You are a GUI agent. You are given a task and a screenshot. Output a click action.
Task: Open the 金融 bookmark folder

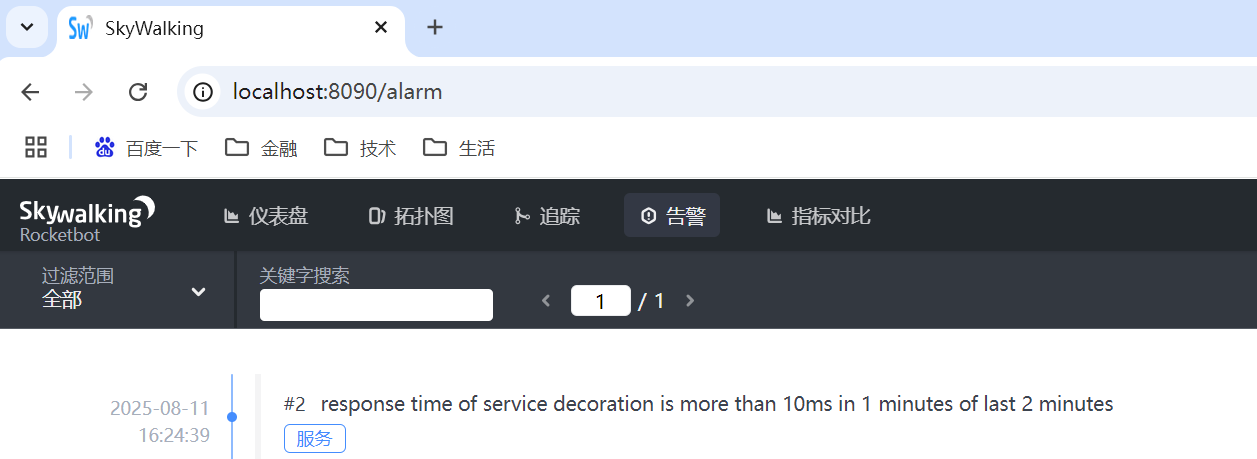point(261,148)
